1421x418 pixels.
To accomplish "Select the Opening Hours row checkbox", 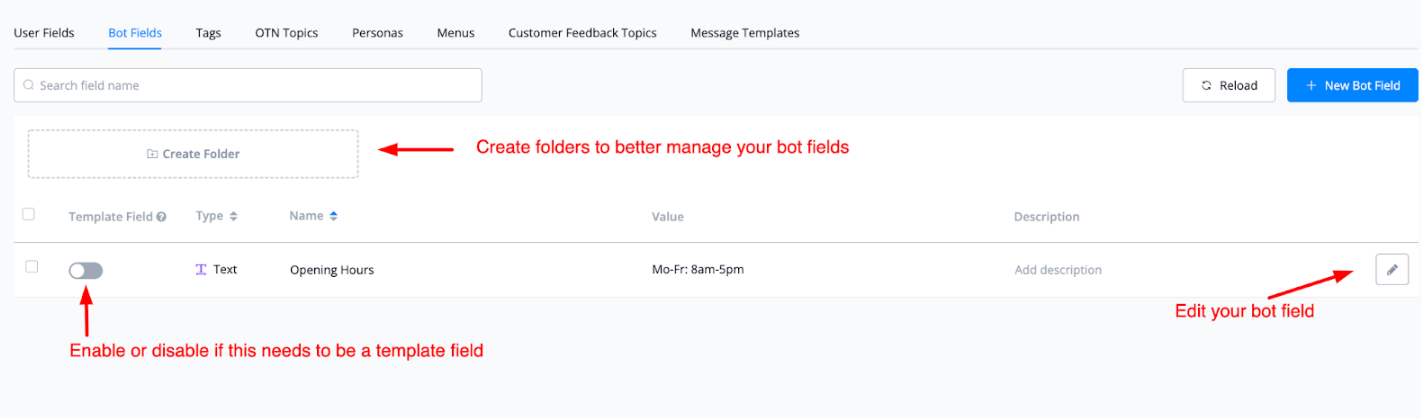I will (32, 267).
